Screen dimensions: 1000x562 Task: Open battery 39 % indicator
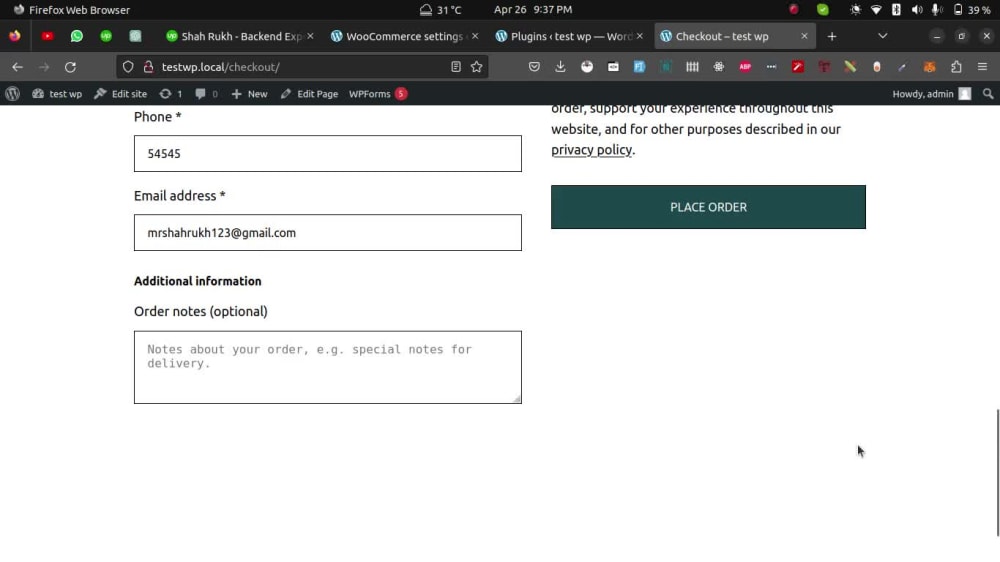(x=971, y=10)
